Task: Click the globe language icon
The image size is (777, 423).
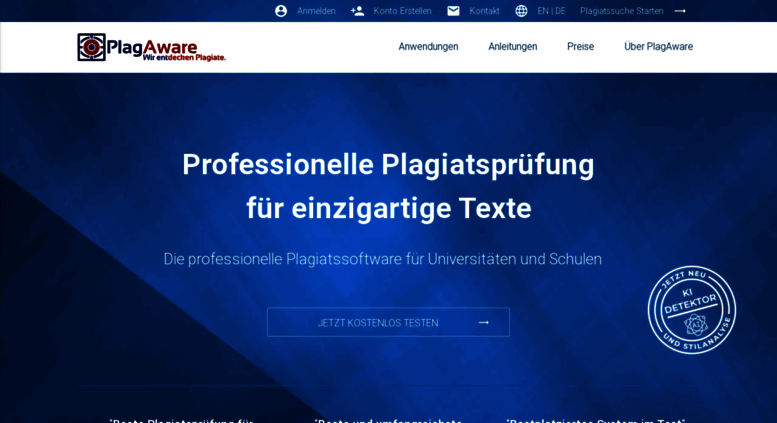Action: pos(521,11)
